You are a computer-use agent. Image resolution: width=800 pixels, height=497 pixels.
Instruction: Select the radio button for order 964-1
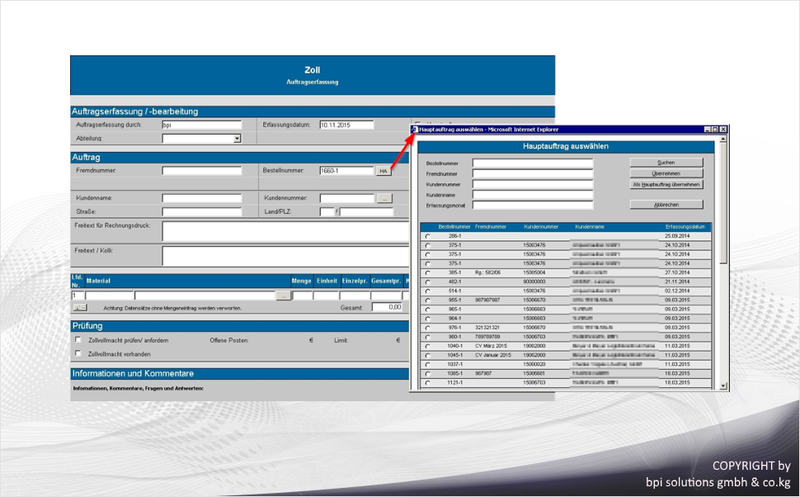[x=428, y=319]
